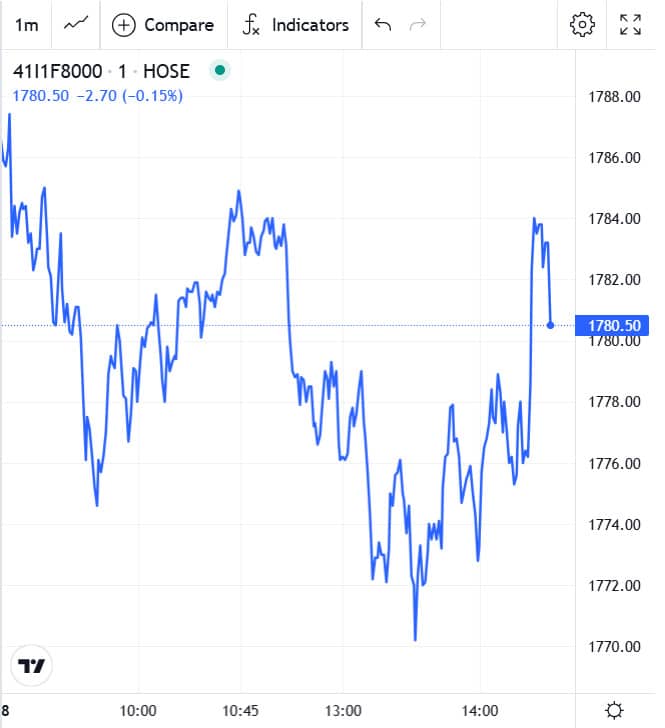The height and width of the screenshot is (728, 665).
Task: Undo the last chart action
Action: 383,24
